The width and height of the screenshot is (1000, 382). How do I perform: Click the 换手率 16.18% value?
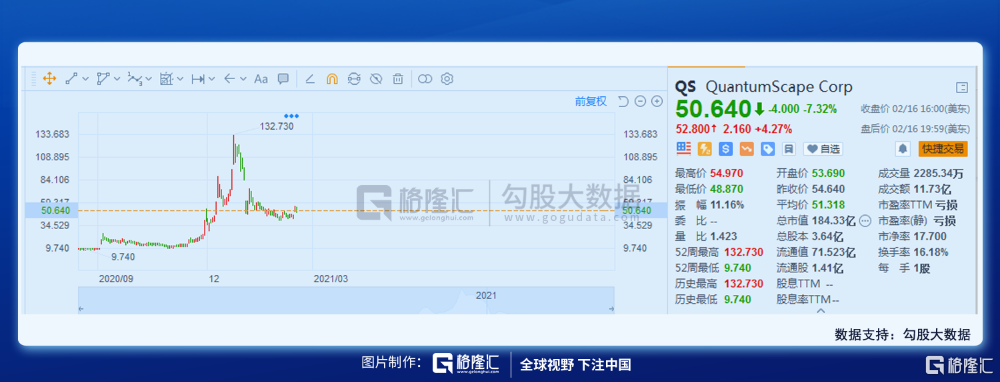[930, 252]
